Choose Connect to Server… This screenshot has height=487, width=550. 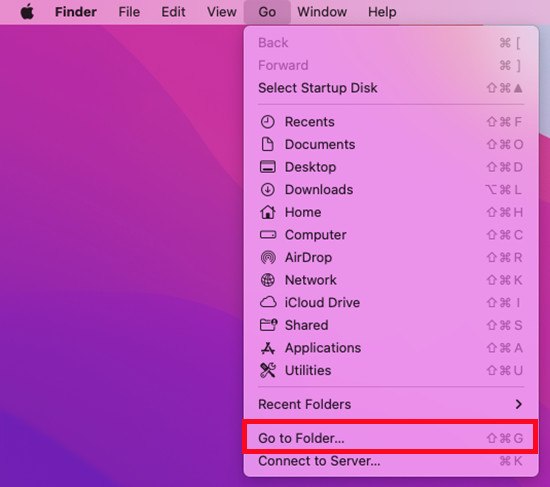[x=391, y=461]
